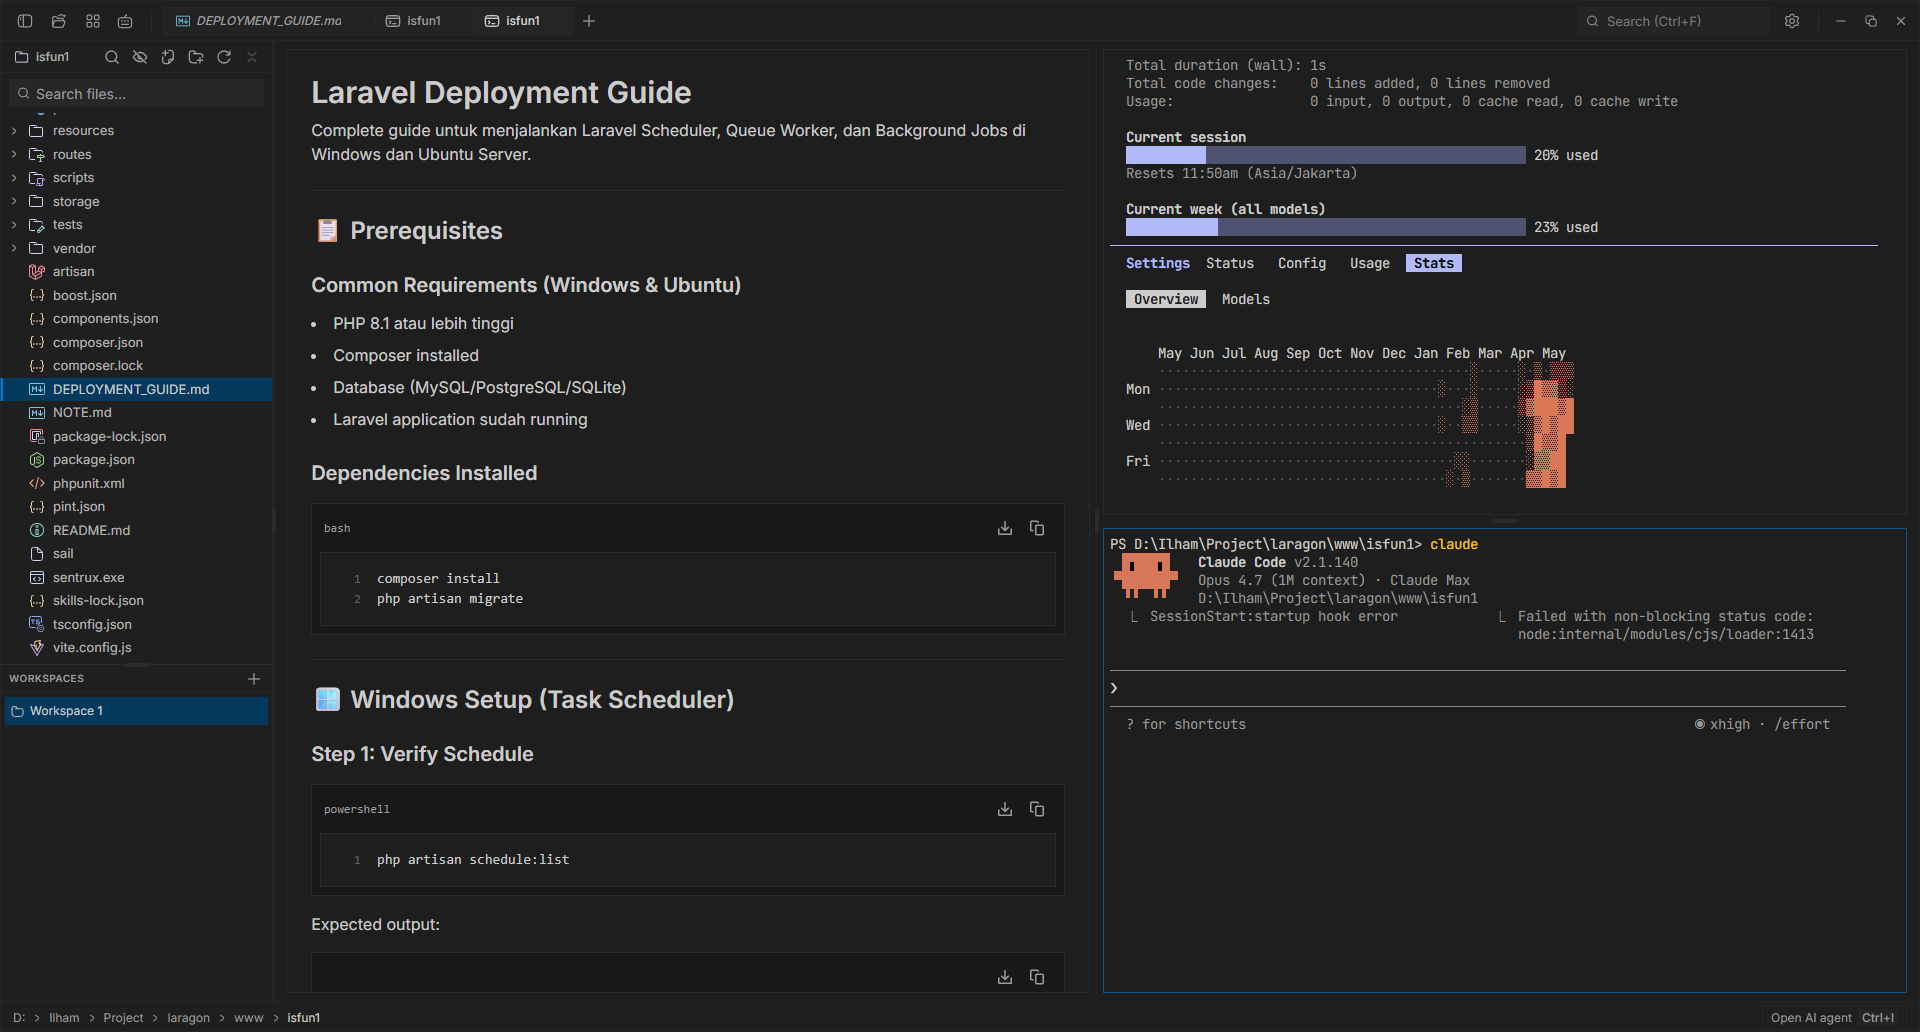Click the AI robot icon in top bar

[125, 21]
